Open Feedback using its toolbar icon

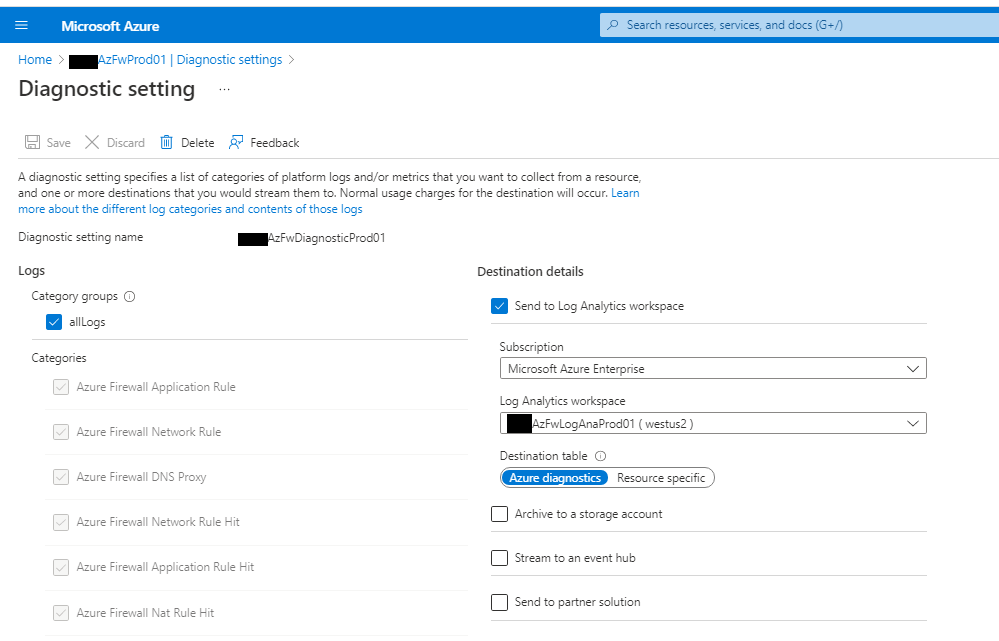click(x=236, y=142)
